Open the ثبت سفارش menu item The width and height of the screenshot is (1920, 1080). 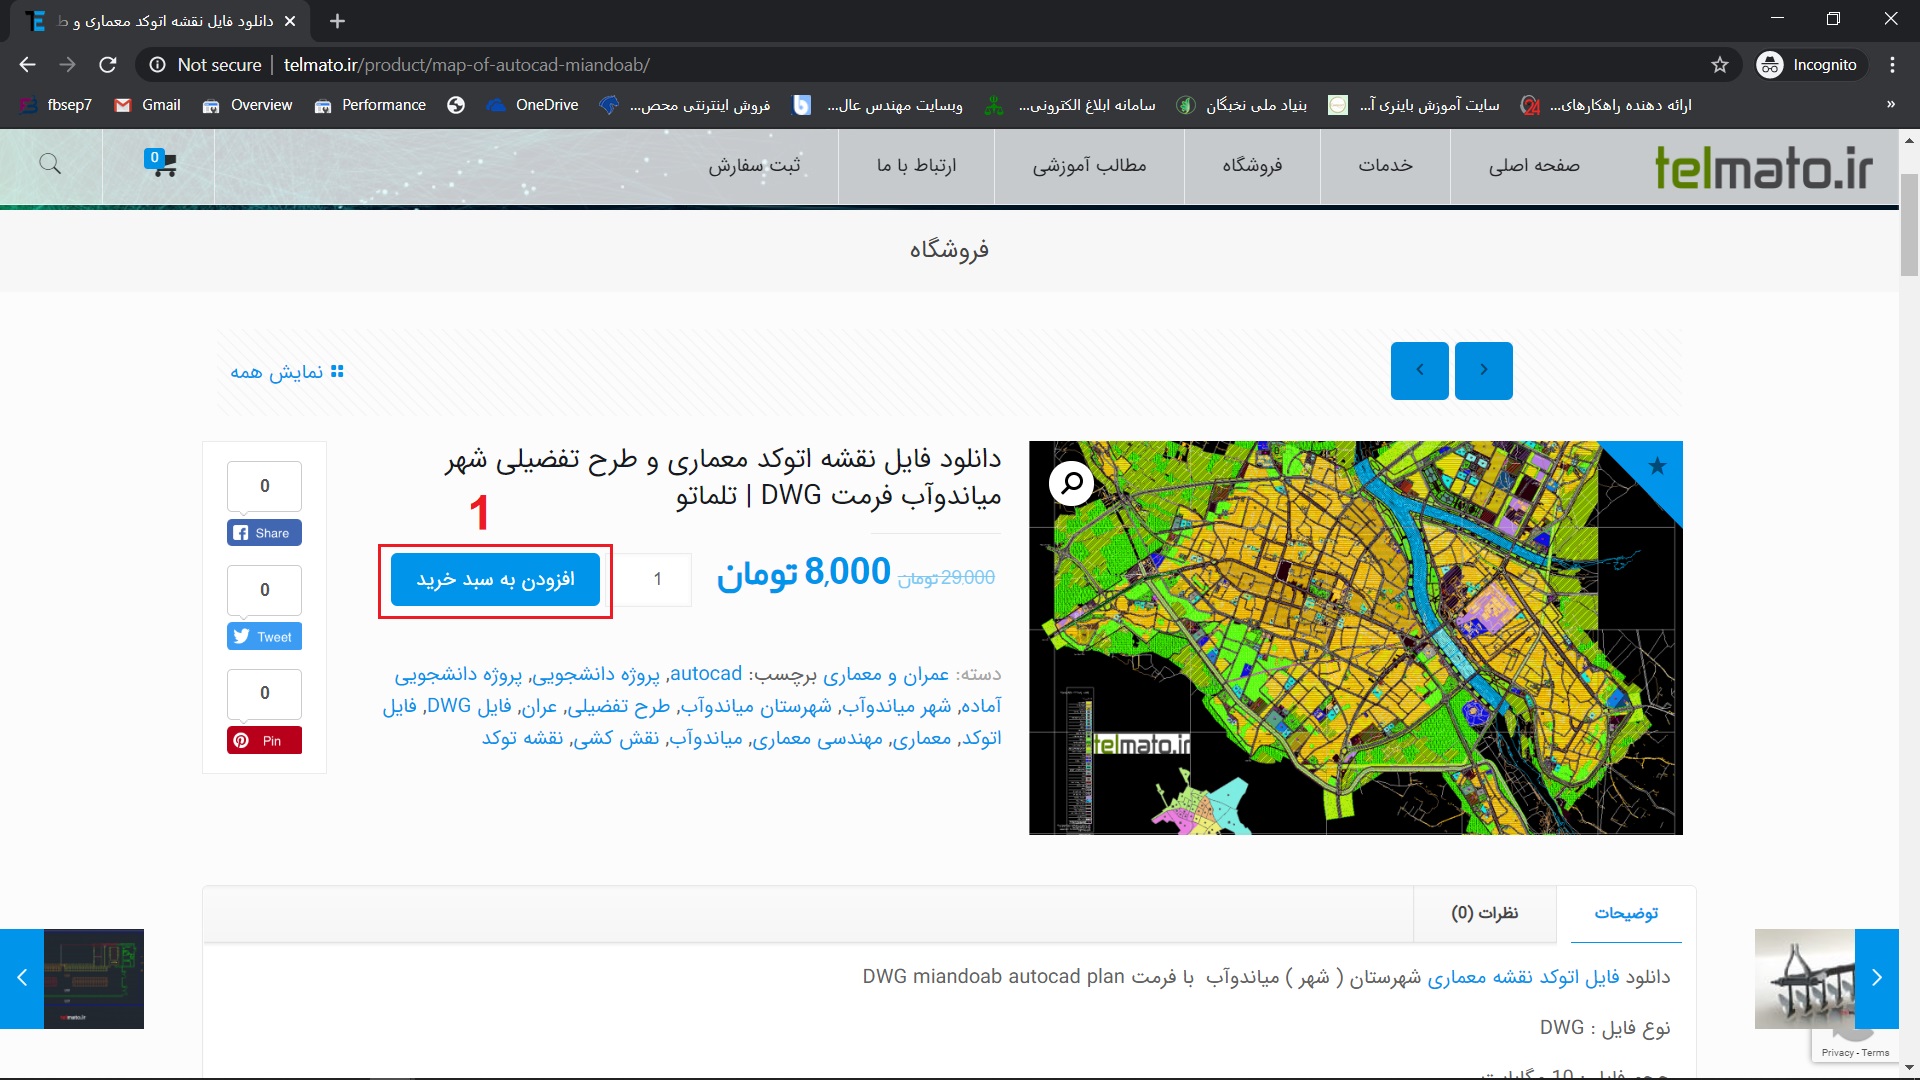(x=754, y=166)
